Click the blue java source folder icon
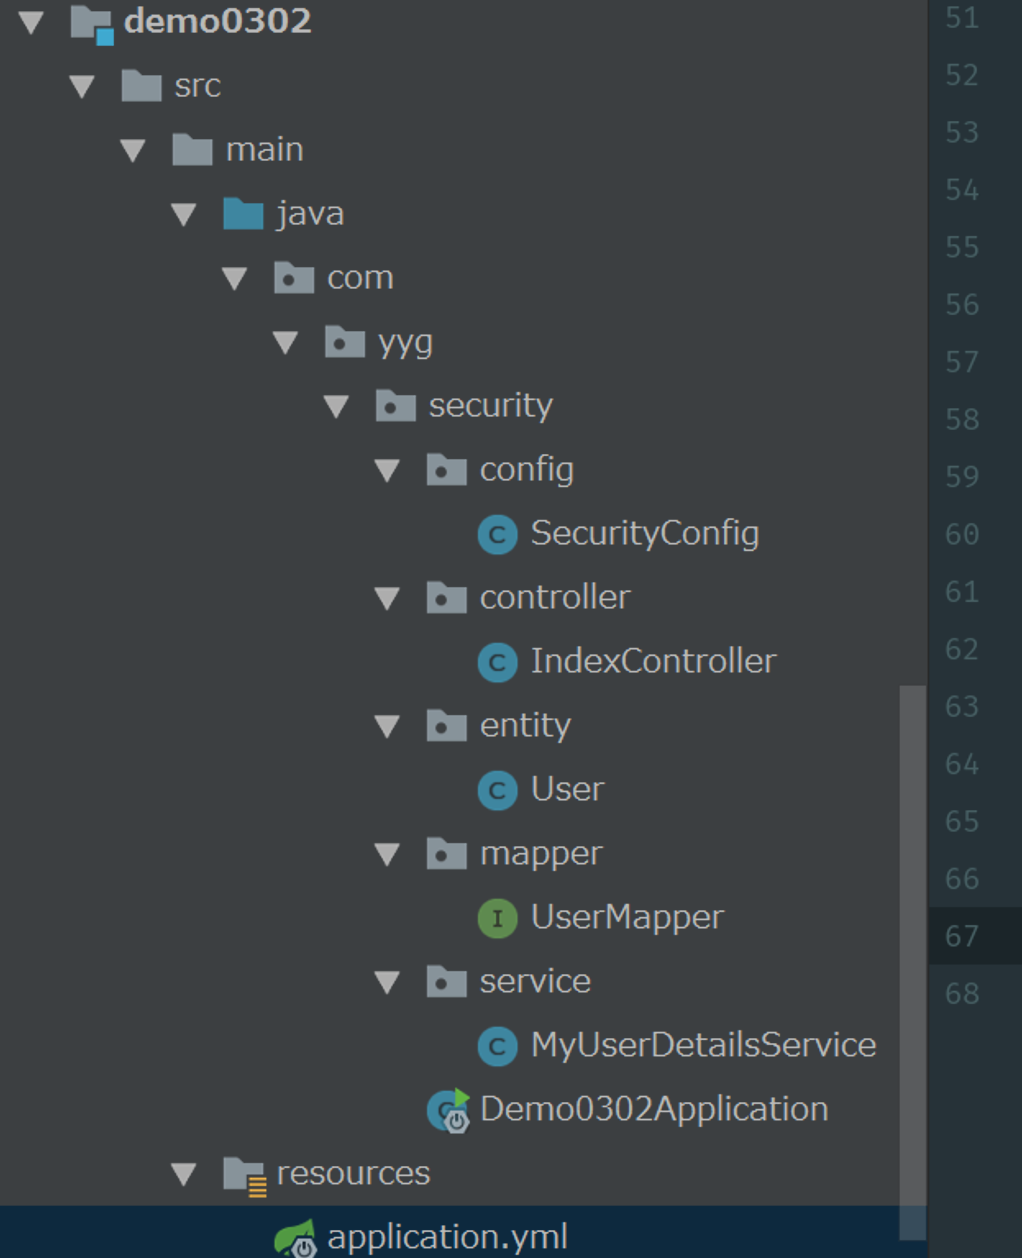Image resolution: width=1022 pixels, height=1258 pixels. [243, 214]
